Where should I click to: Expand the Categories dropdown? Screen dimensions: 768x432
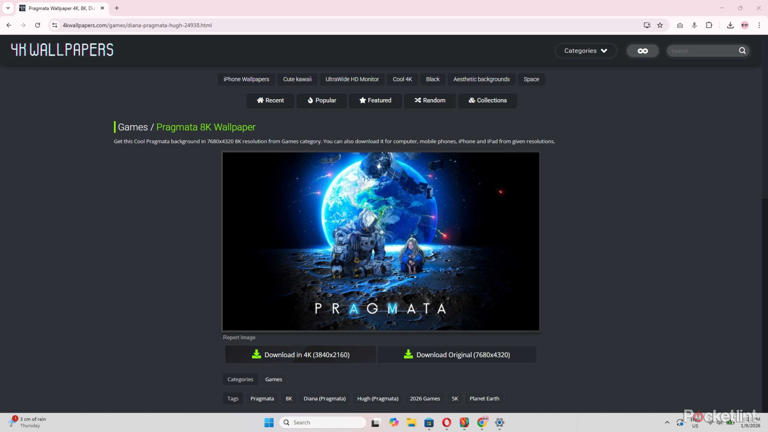tap(585, 50)
